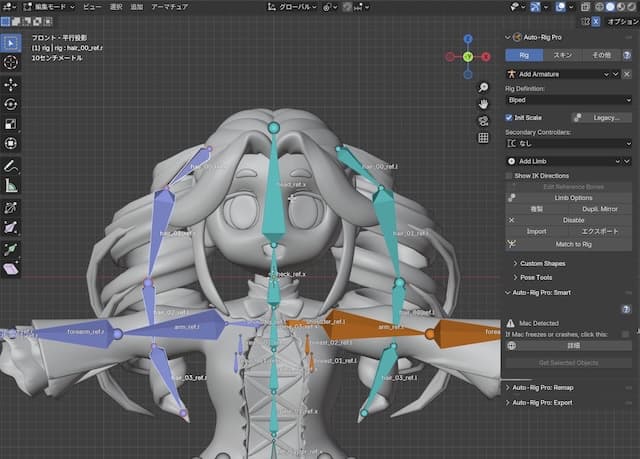
Task: Uncheck the Init Scale checkbox
Action: coord(509,117)
